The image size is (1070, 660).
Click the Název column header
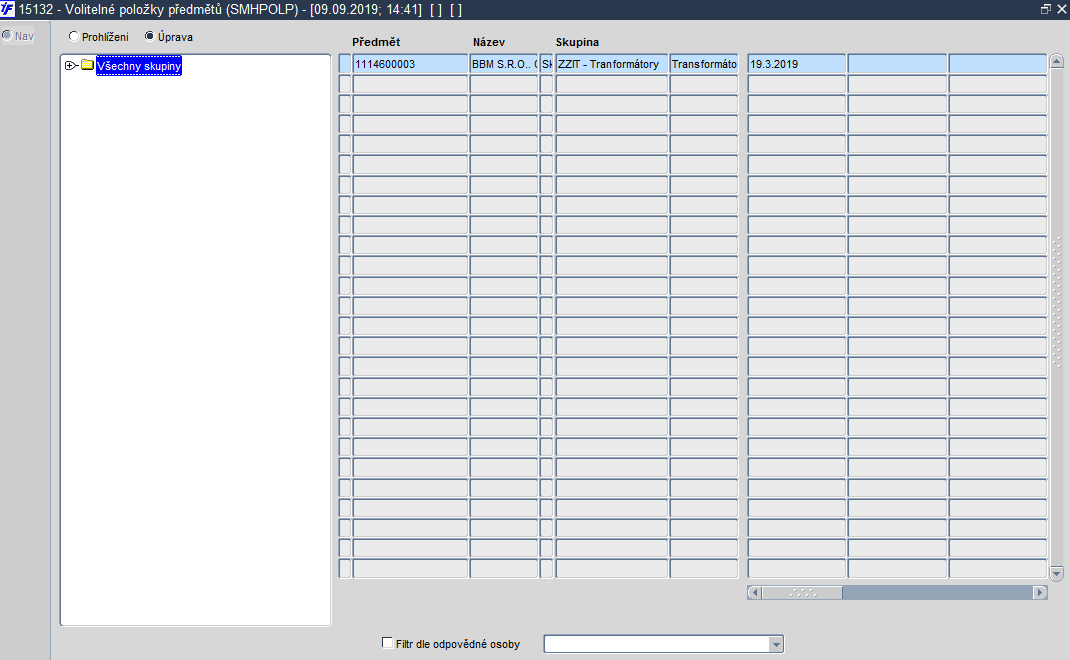pos(489,42)
